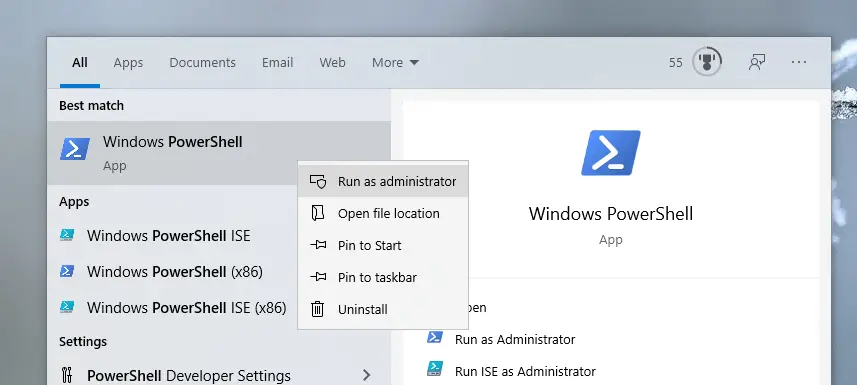Click the icon beside Run ISE as Administrator
Image resolution: width=857 pixels, height=385 pixels.
tap(435, 369)
